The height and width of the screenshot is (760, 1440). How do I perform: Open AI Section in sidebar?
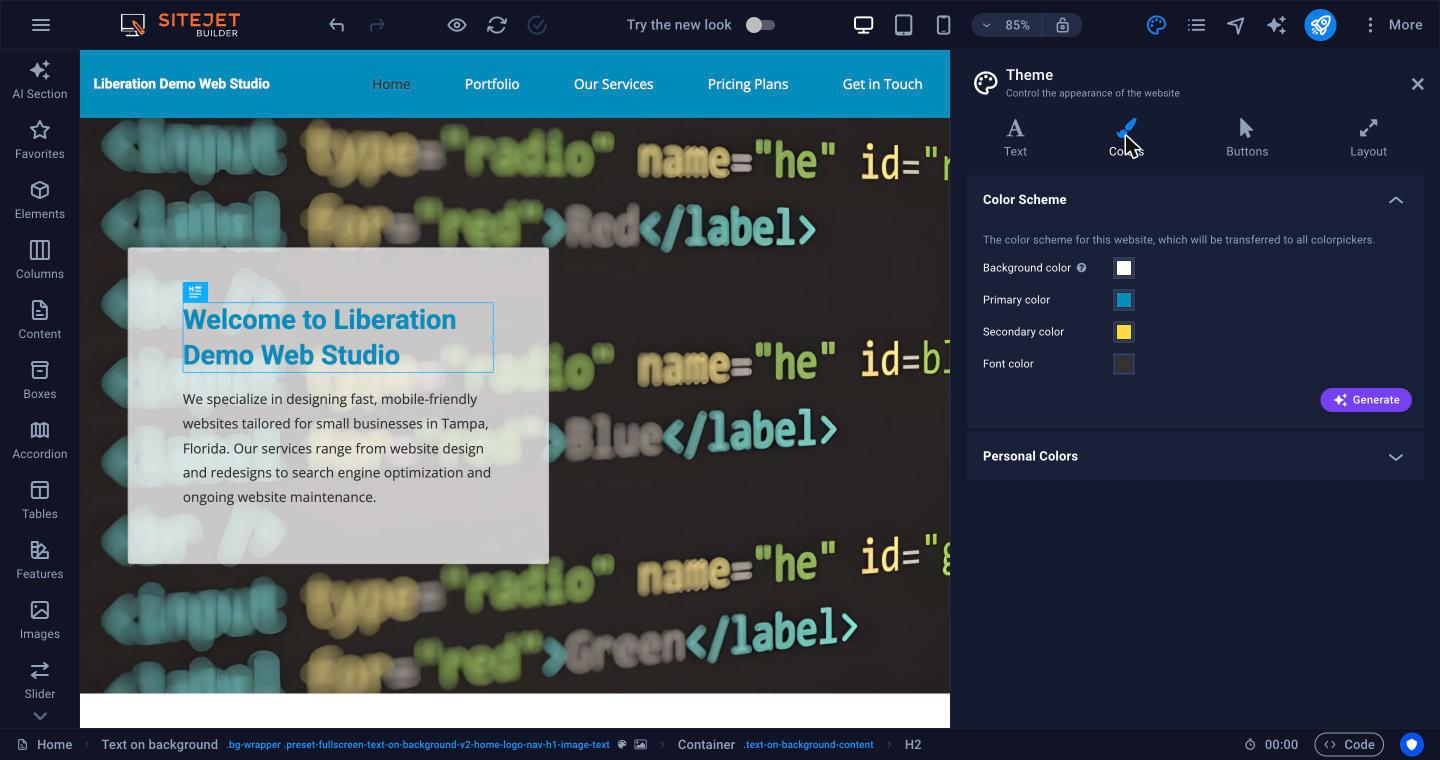40,80
